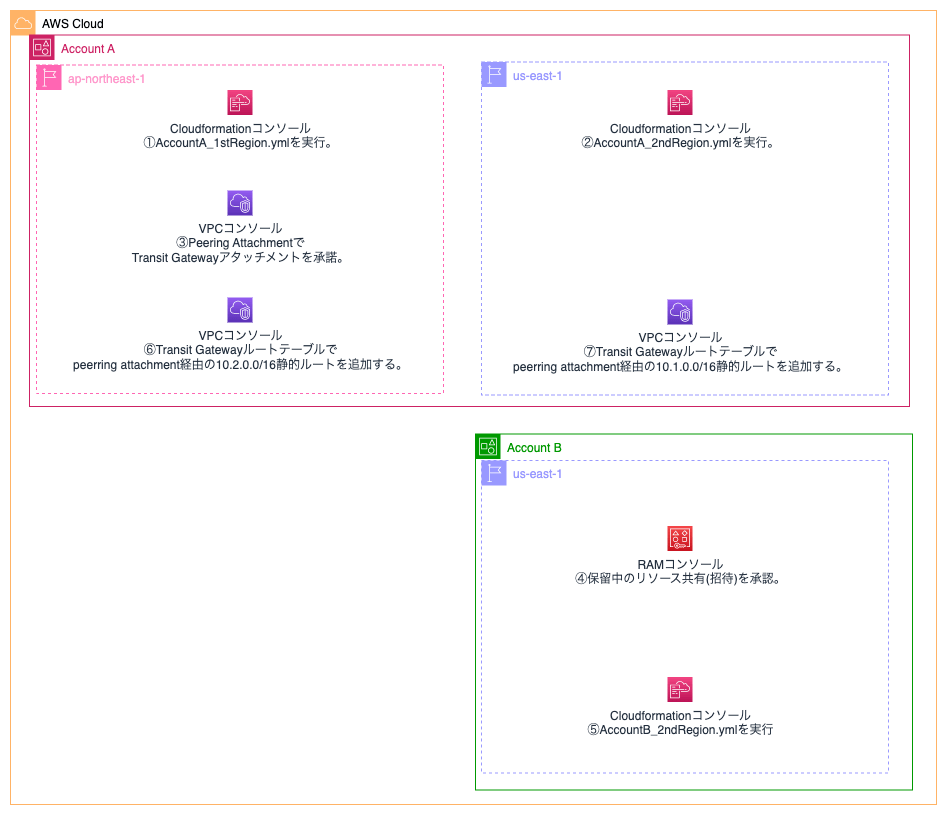Select the 'Account B' label
Image resolution: width=947 pixels, height=815 pixels.
pos(534,448)
